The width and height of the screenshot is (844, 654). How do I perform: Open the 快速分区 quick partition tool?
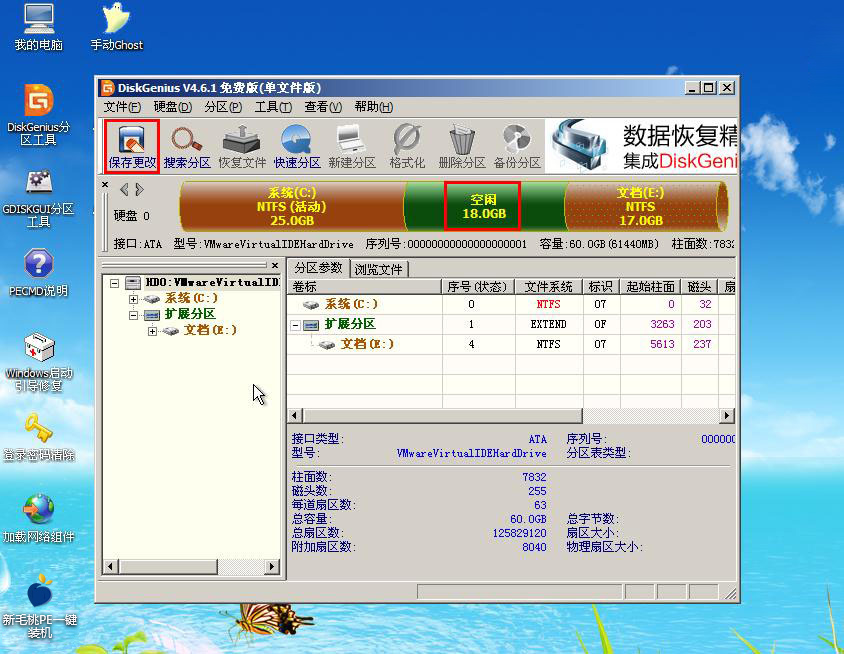tap(297, 146)
